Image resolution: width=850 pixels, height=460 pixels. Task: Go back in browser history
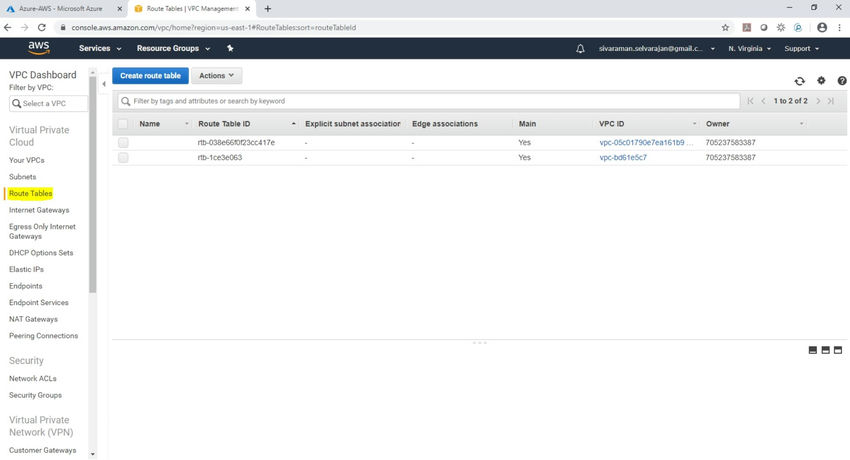click(8, 27)
